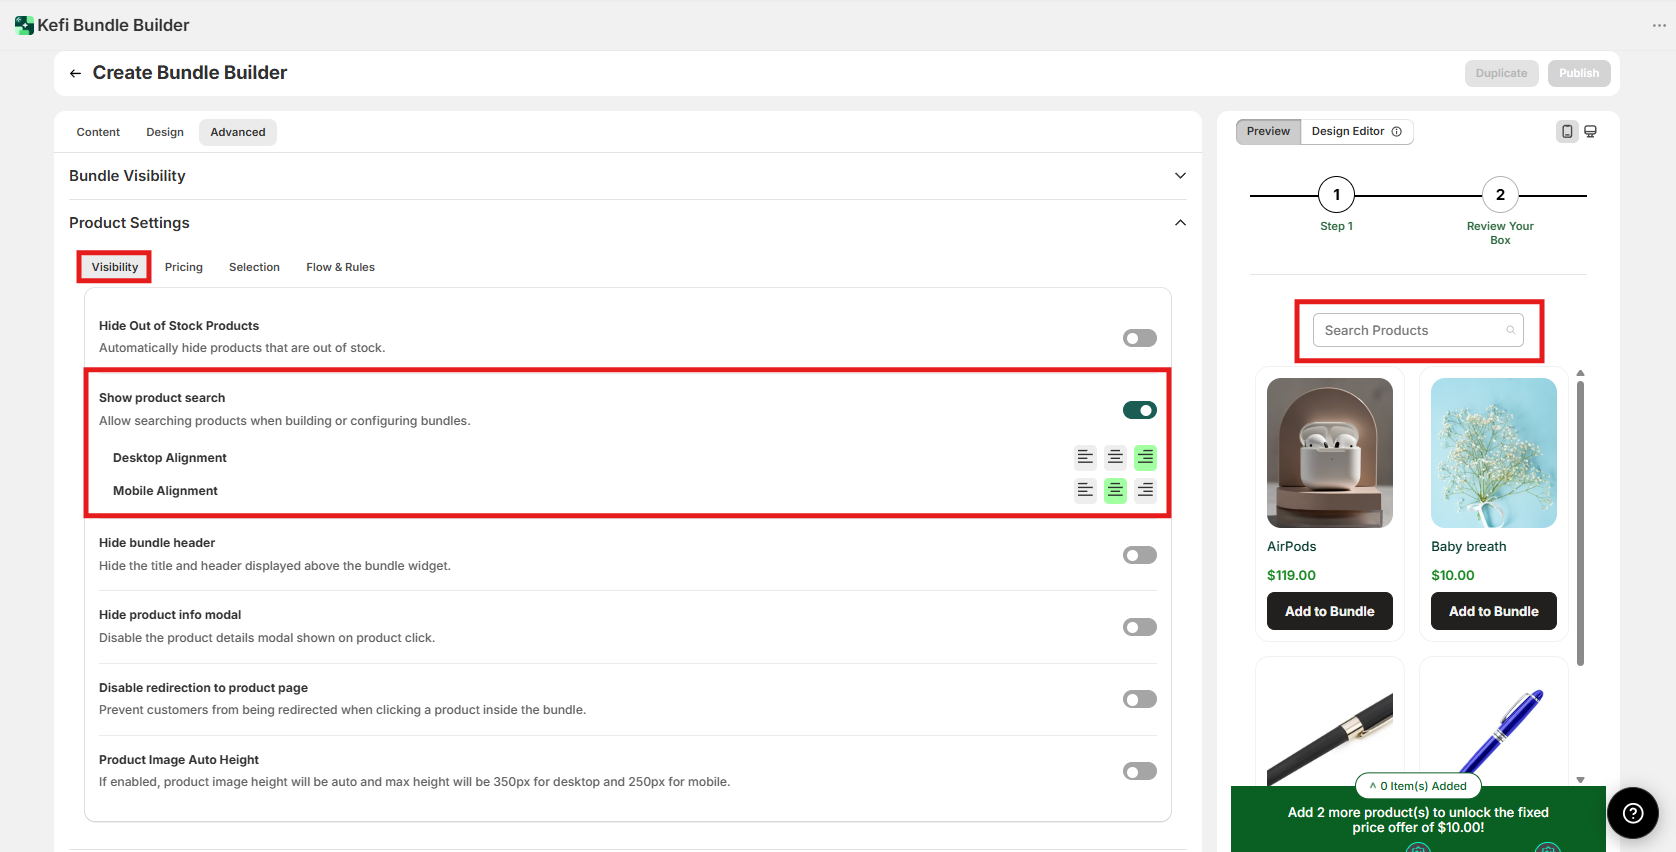Viewport: 1676px width, 852px height.
Task: Click the step 2 Review Your Box circle
Action: (x=1500, y=195)
